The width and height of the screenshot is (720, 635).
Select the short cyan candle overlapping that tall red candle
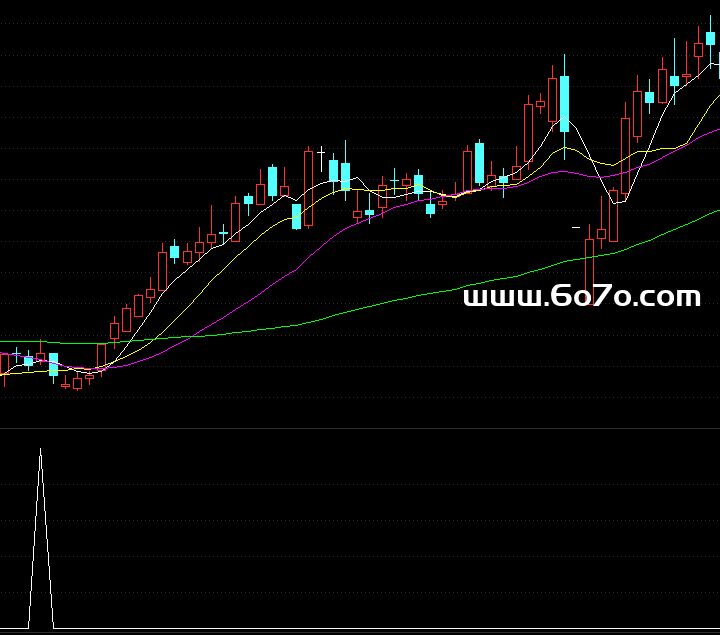tap(296, 216)
